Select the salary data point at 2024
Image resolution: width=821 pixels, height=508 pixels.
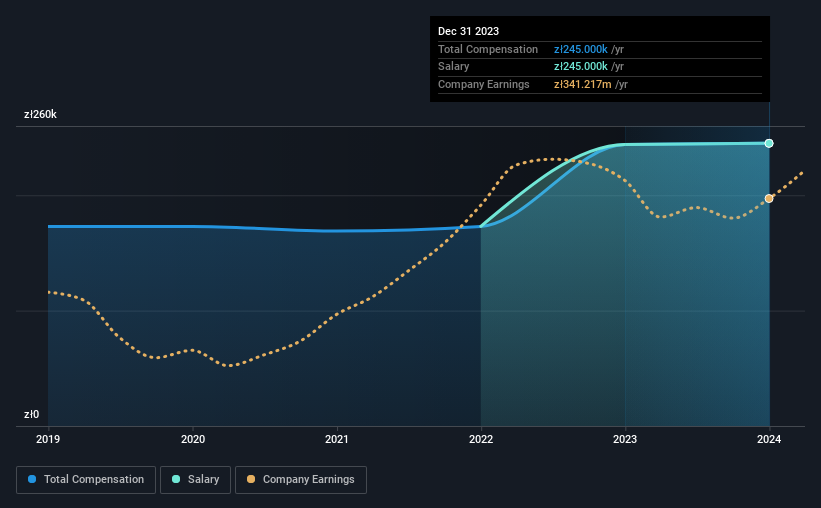769,143
